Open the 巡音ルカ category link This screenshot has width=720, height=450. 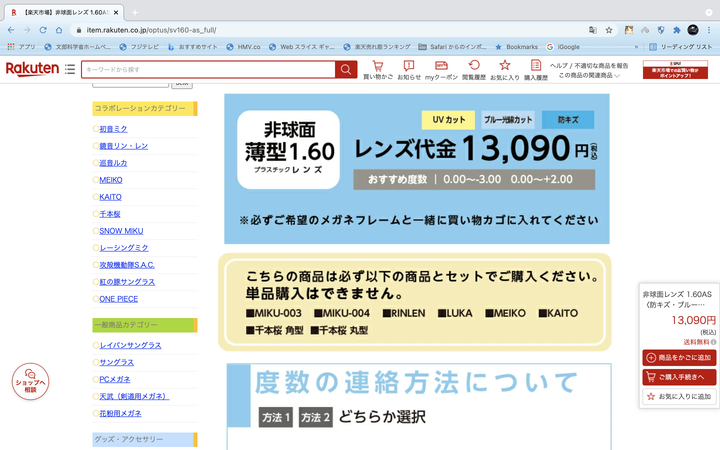113,163
